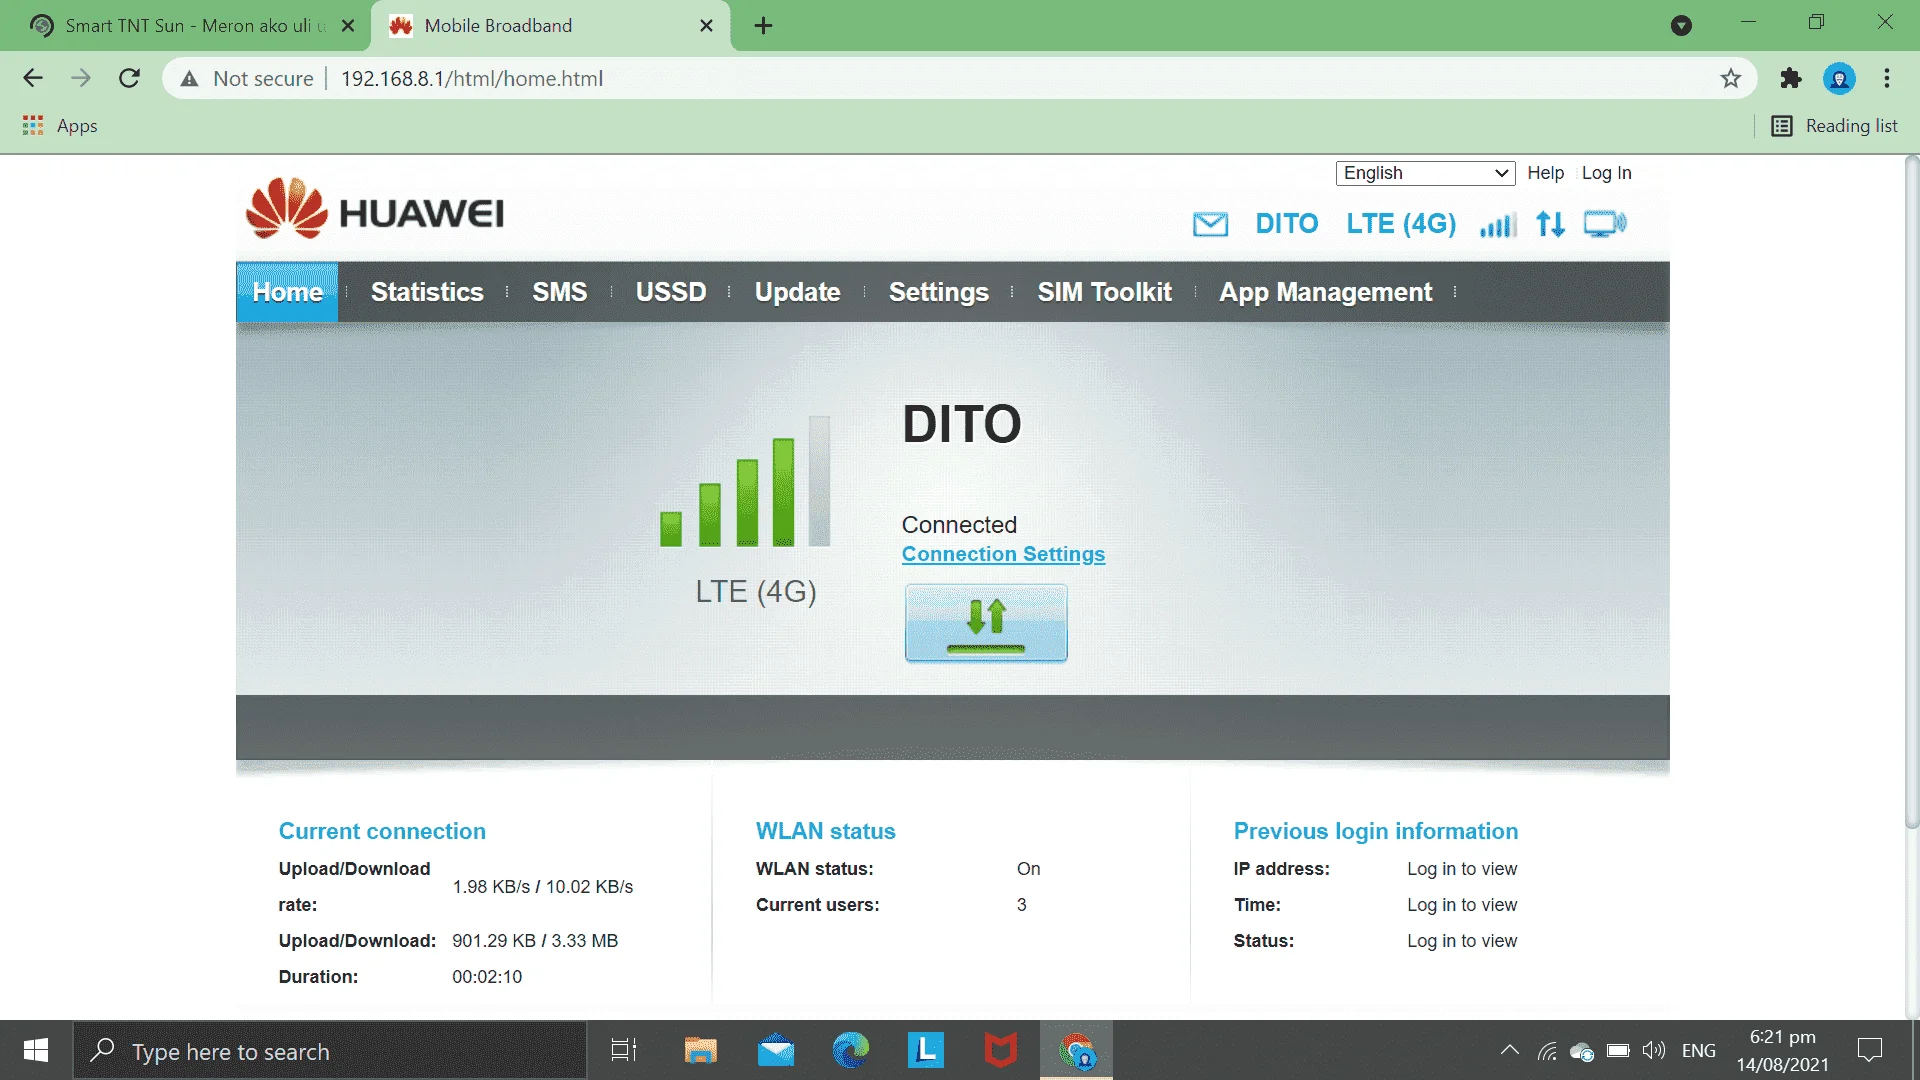The height and width of the screenshot is (1080, 1920).
Task: Click the address bar URL
Action: pyautogui.click(x=471, y=79)
